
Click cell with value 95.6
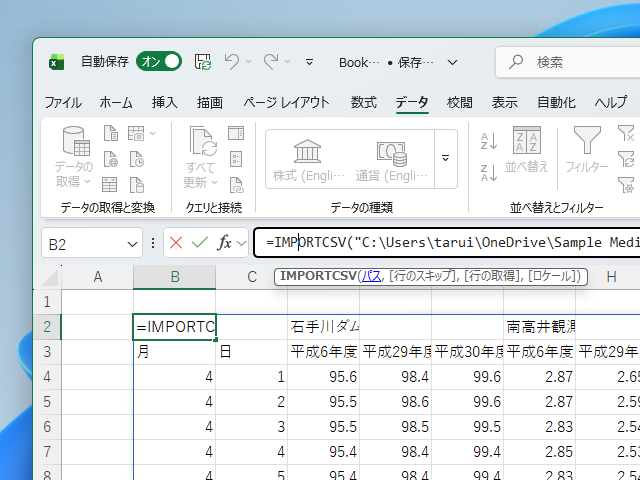coord(323,377)
